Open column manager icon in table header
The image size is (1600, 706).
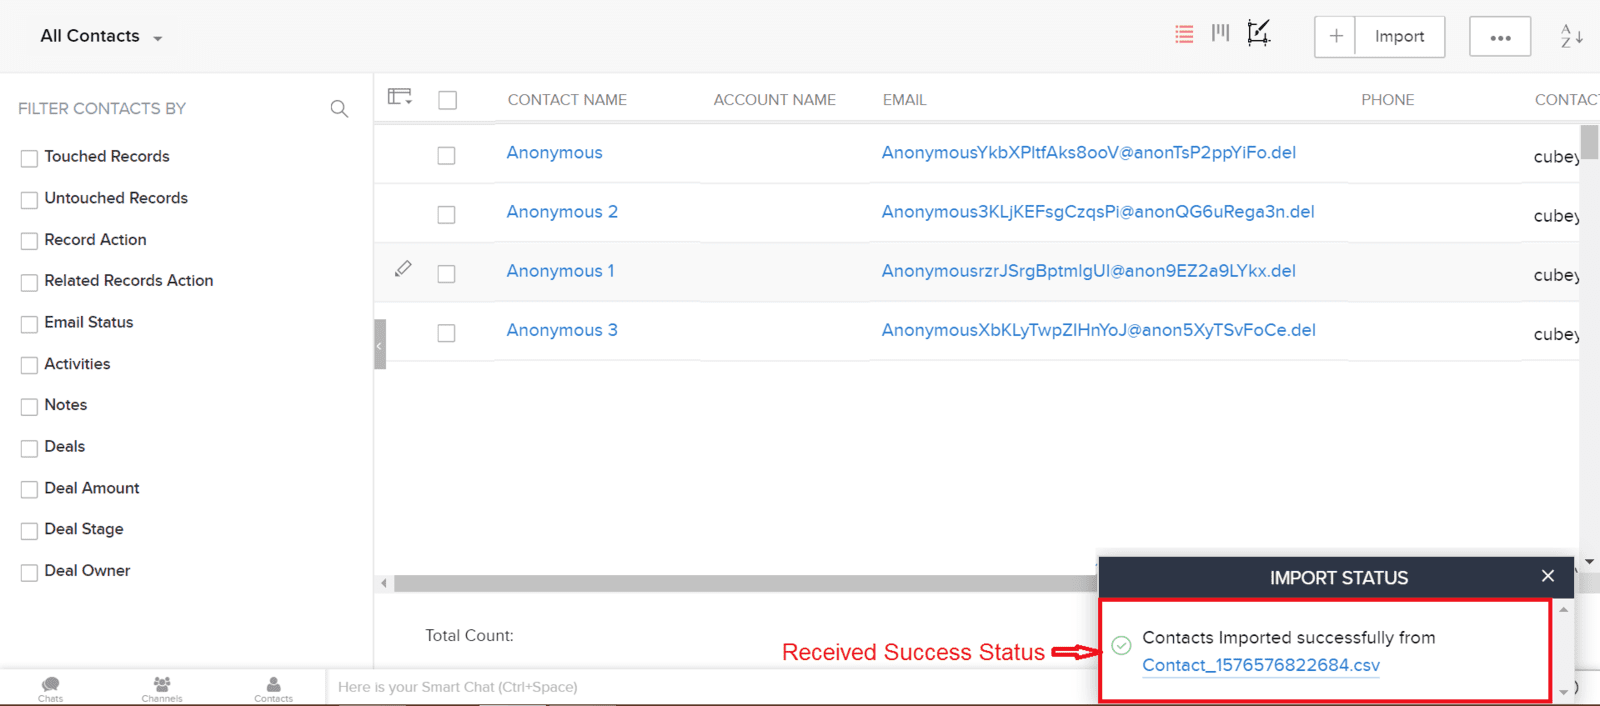pyautogui.click(x=400, y=97)
